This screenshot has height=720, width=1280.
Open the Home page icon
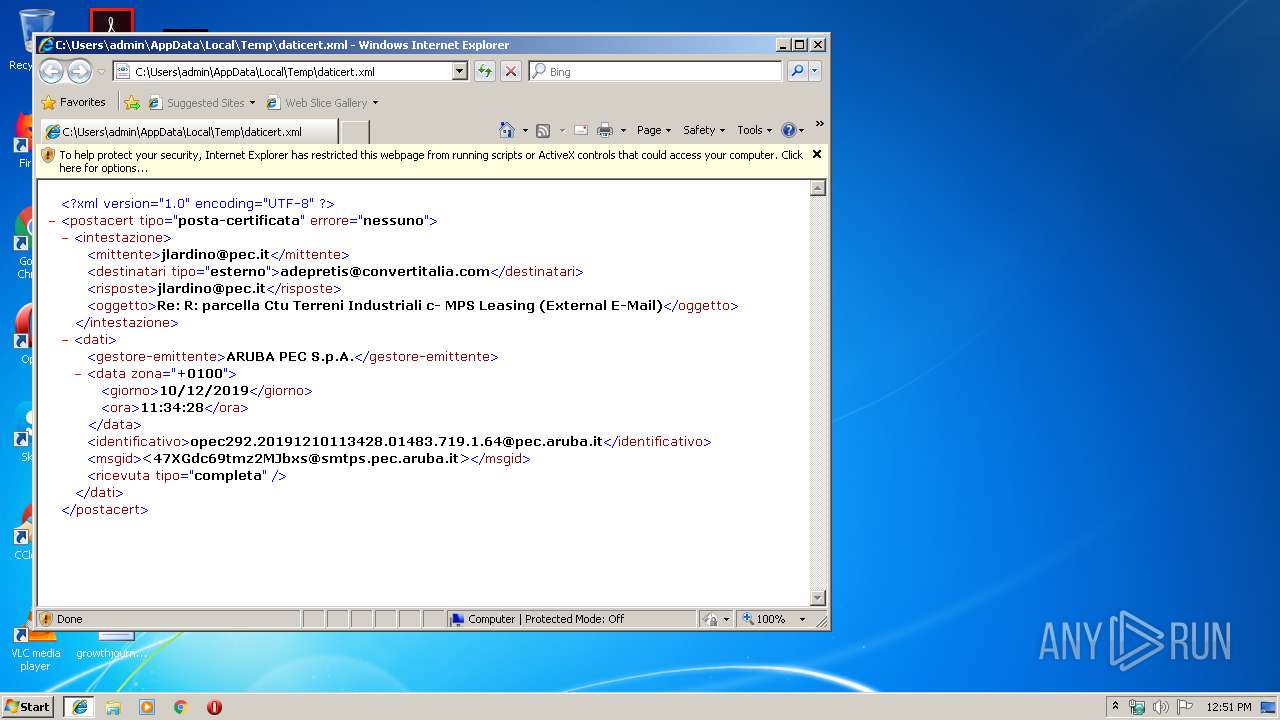507,130
